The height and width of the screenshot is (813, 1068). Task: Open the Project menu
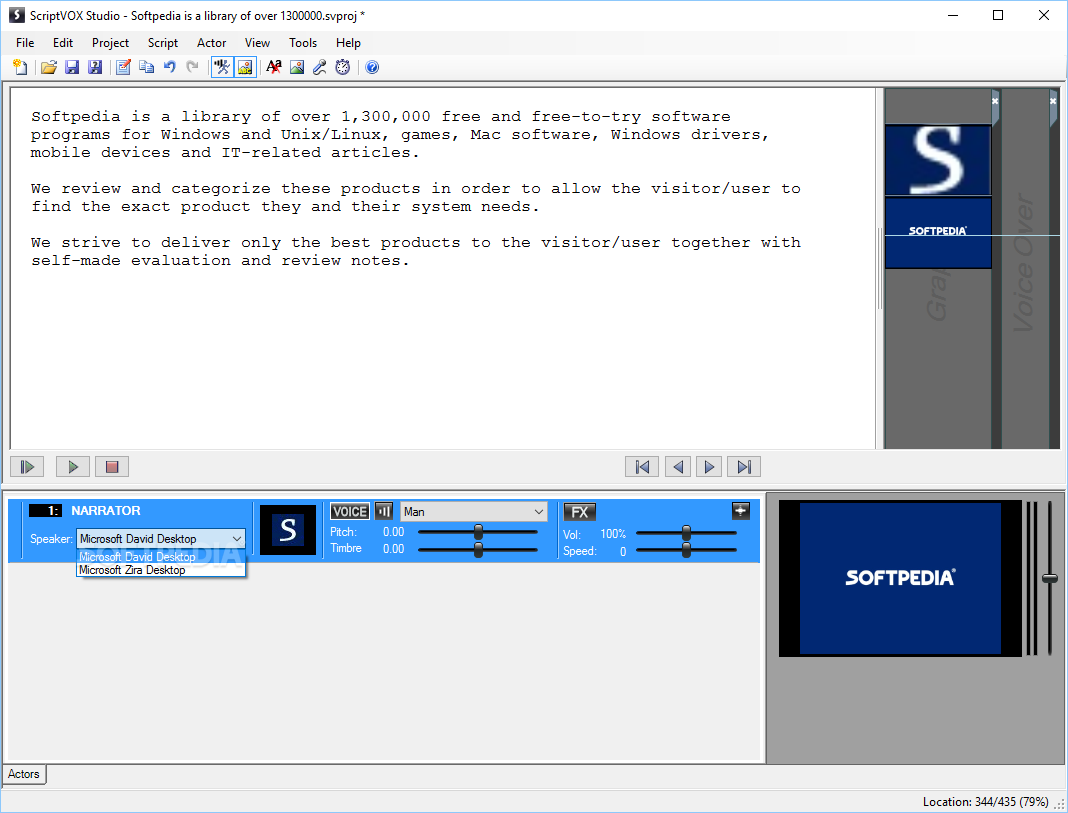110,43
